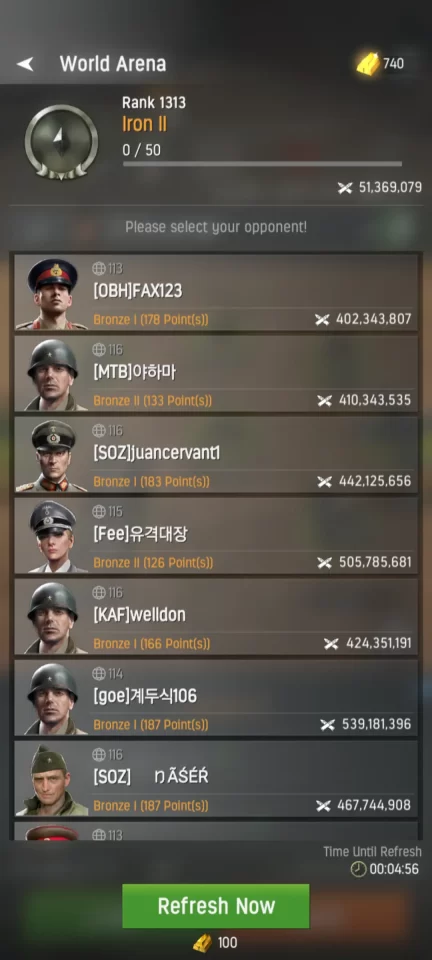Screen dimensions: 432x960
Task: Tap the Iron II progress bar
Action: (x=263, y=164)
